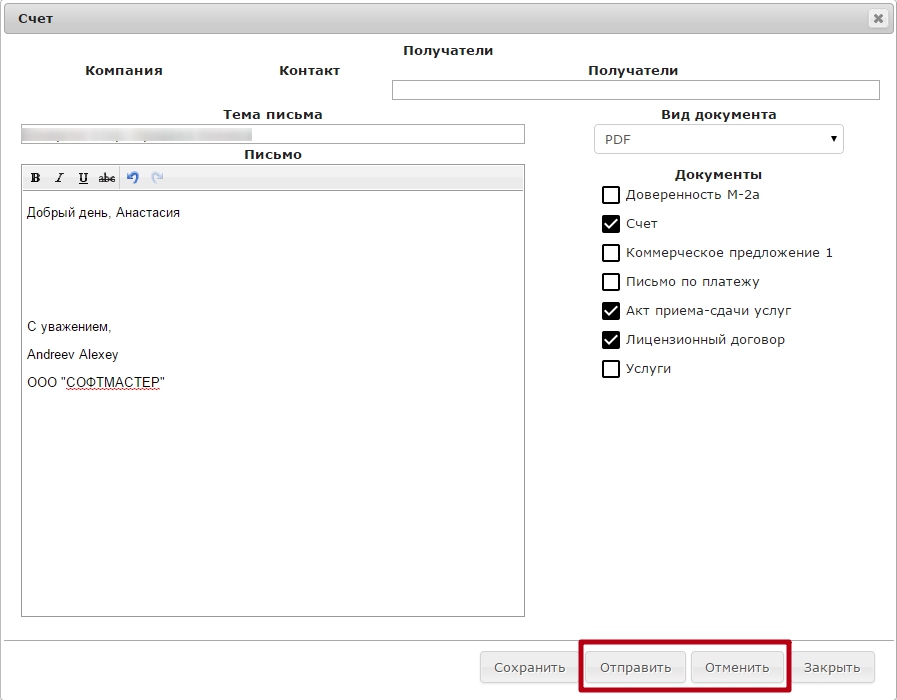
Task: Open the Вид документа PDF dropdown
Action: coord(718,140)
